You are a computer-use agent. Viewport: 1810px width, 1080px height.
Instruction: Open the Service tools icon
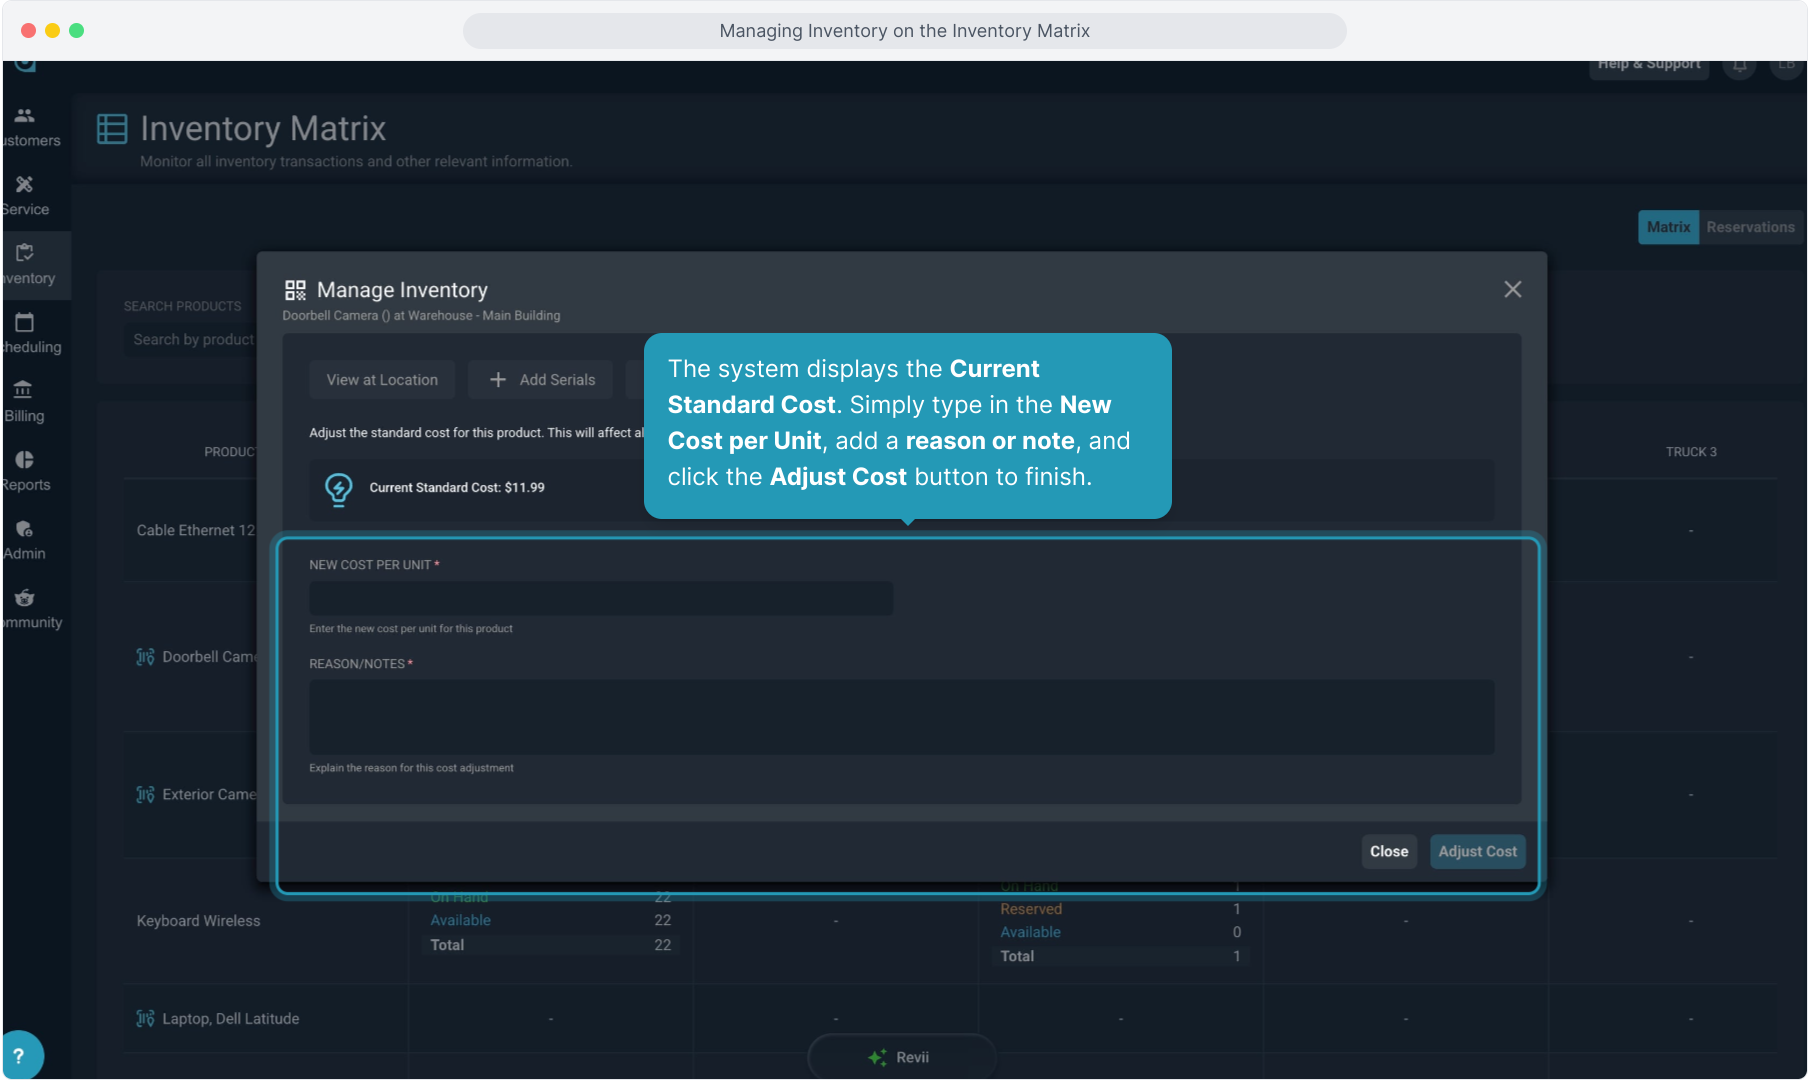25,185
